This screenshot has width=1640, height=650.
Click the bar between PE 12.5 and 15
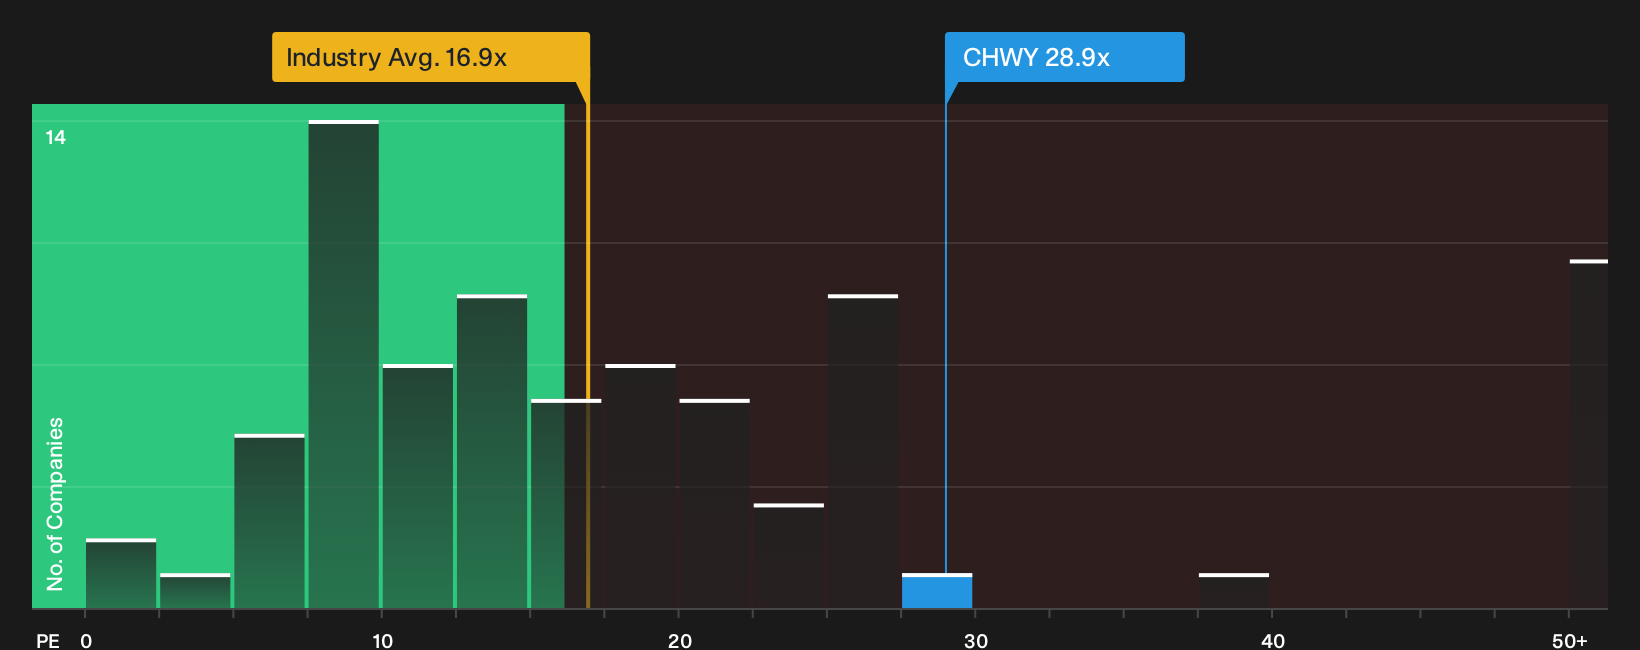point(492,451)
